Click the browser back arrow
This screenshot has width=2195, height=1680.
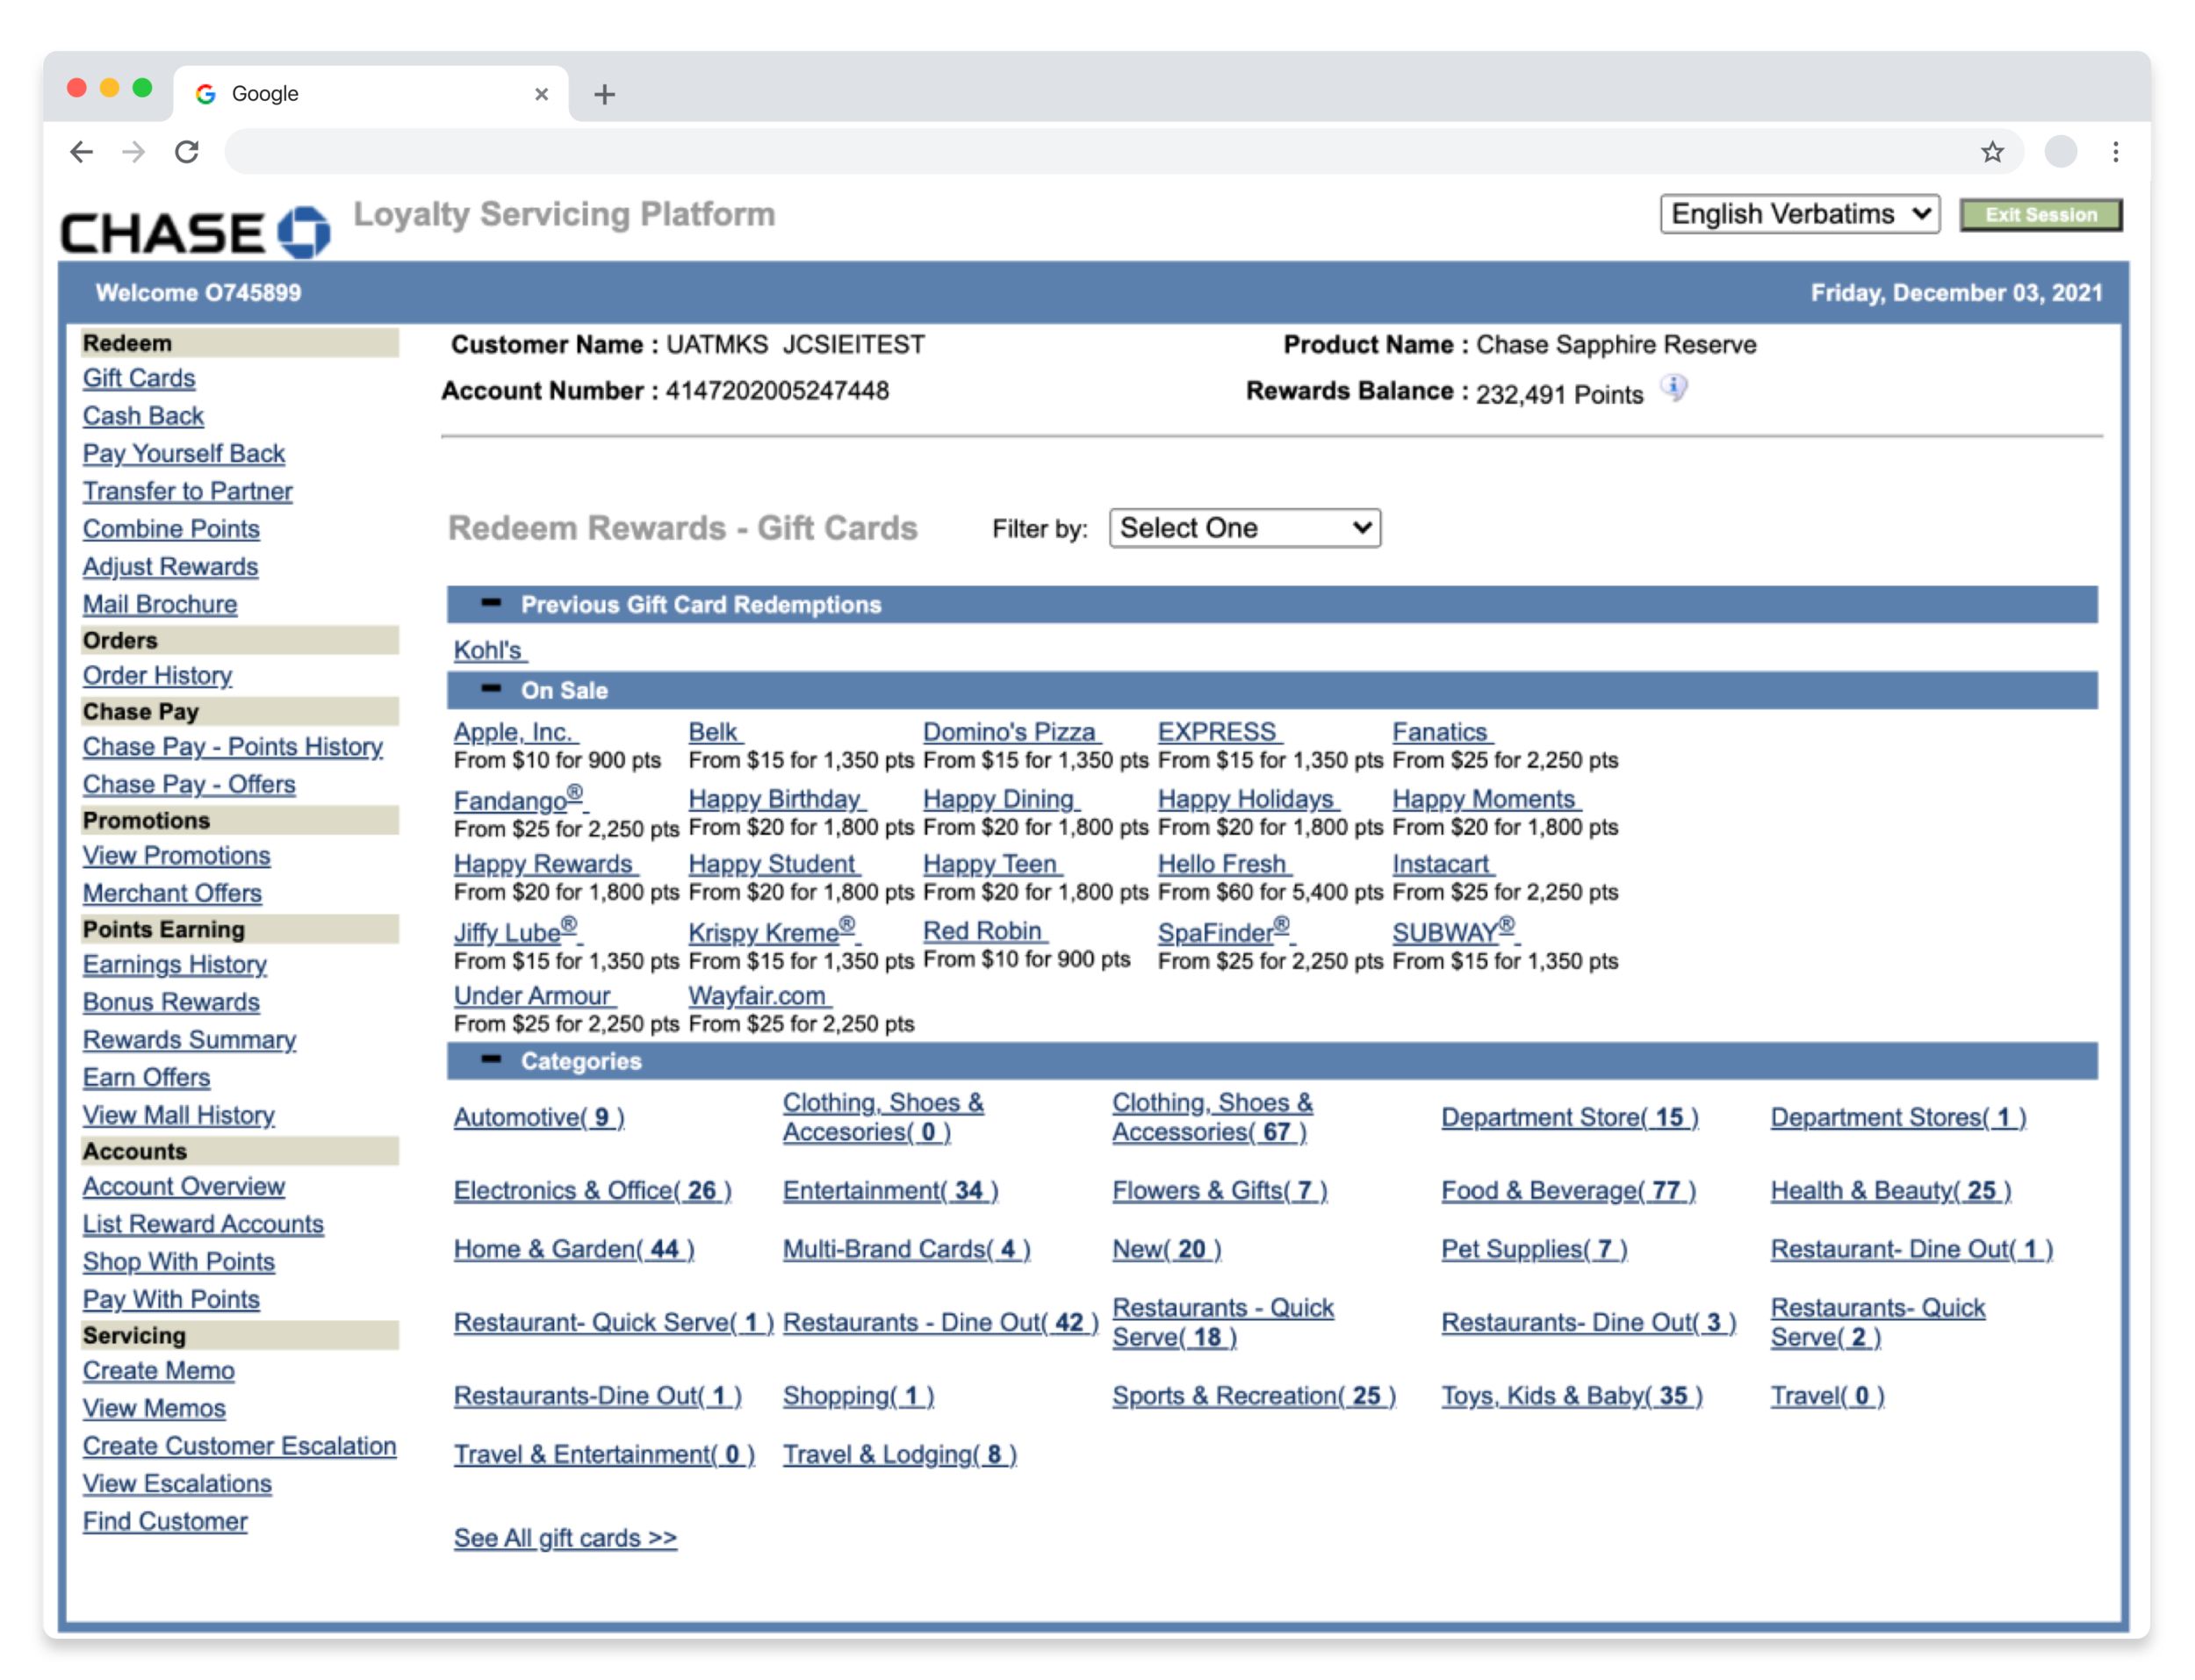pos(82,152)
